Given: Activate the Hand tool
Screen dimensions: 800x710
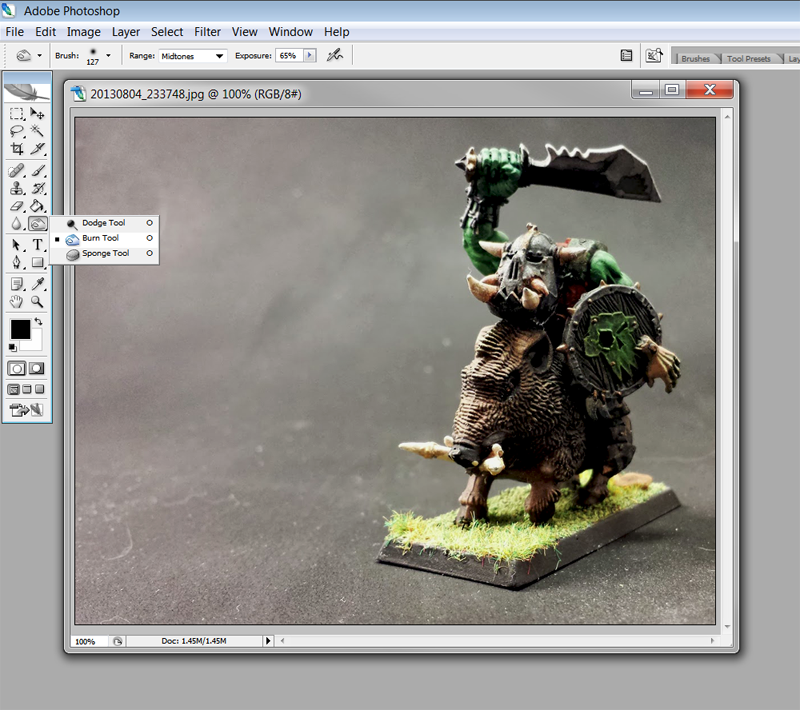Looking at the screenshot, I should coord(17,301).
